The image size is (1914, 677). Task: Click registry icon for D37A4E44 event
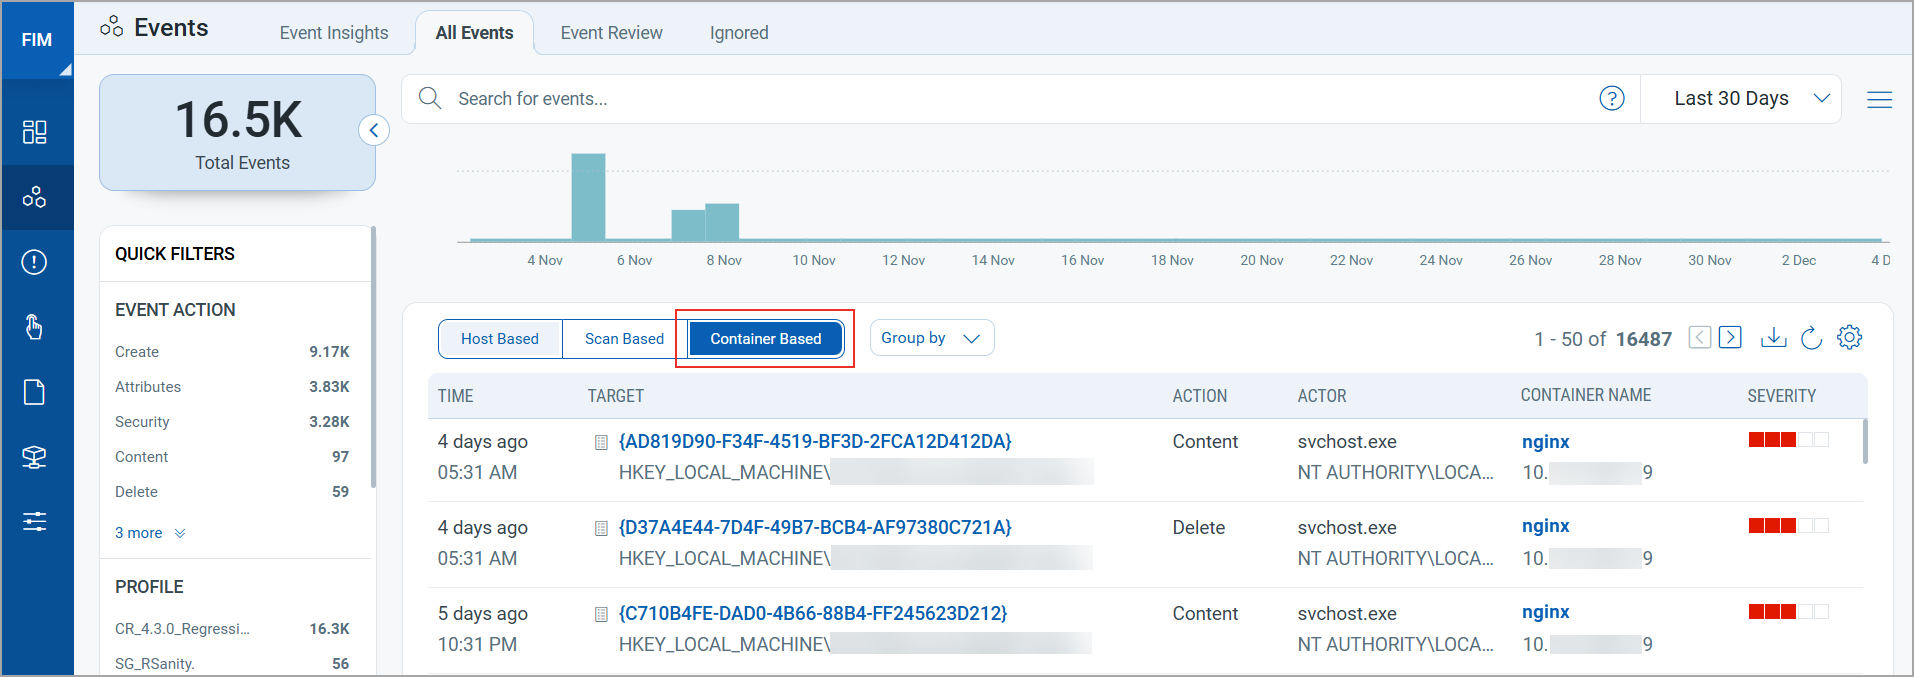tap(601, 528)
